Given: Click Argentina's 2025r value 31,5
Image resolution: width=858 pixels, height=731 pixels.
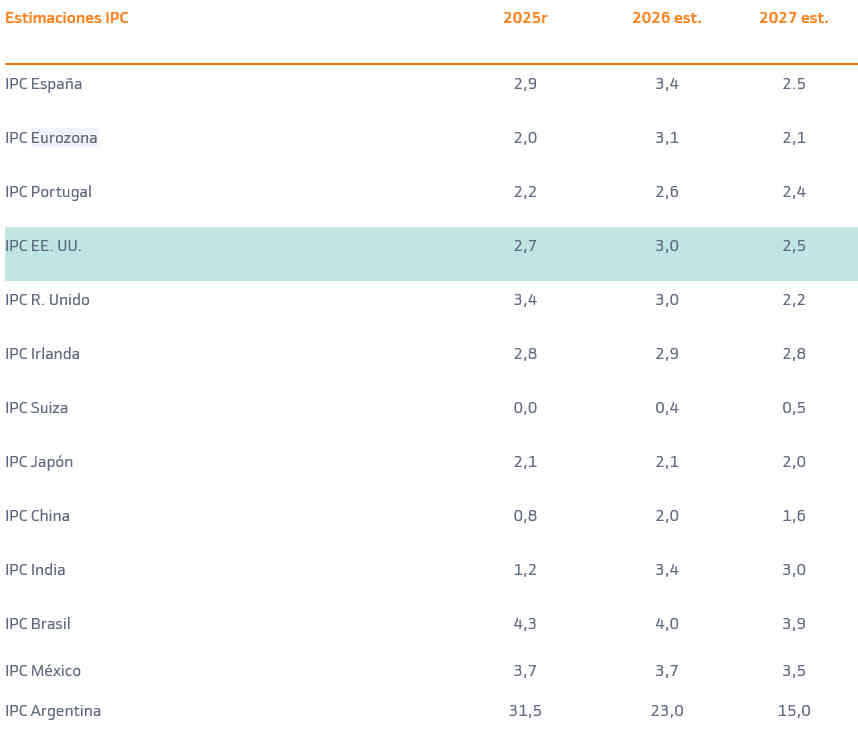Looking at the screenshot, I should coord(525,711).
